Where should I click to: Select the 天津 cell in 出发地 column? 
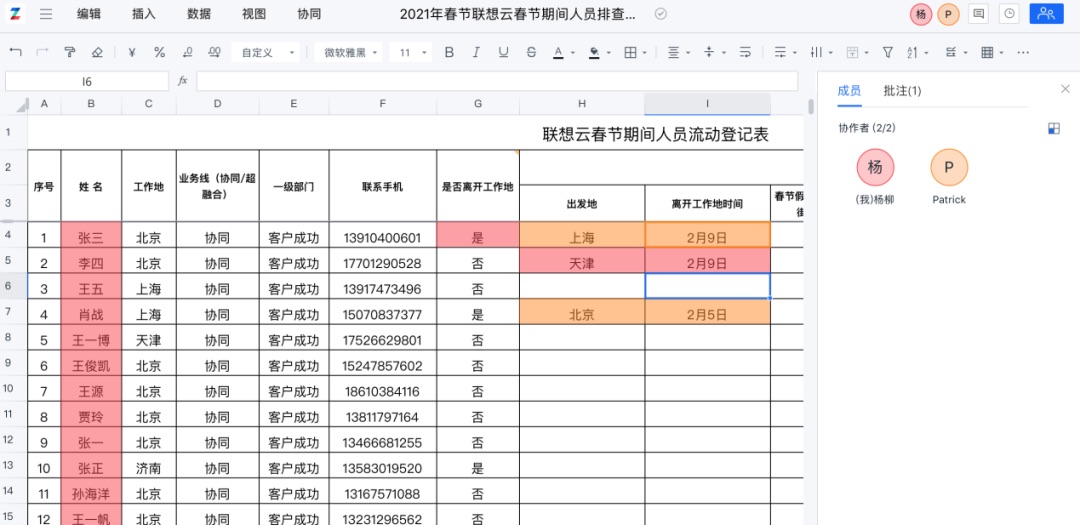pos(582,262)
